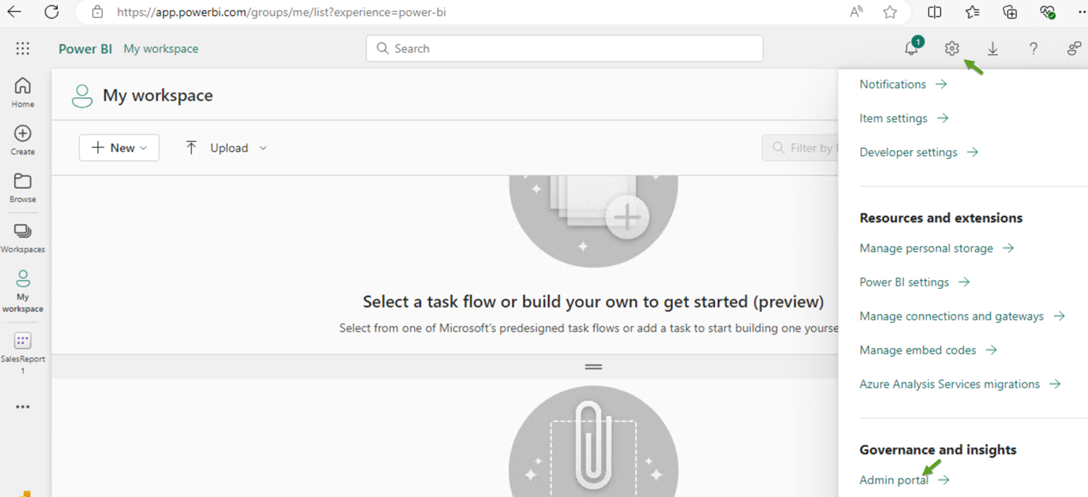Open Workspaces in the left navigation
1088x497 pixels.
(x=23, y=238)
